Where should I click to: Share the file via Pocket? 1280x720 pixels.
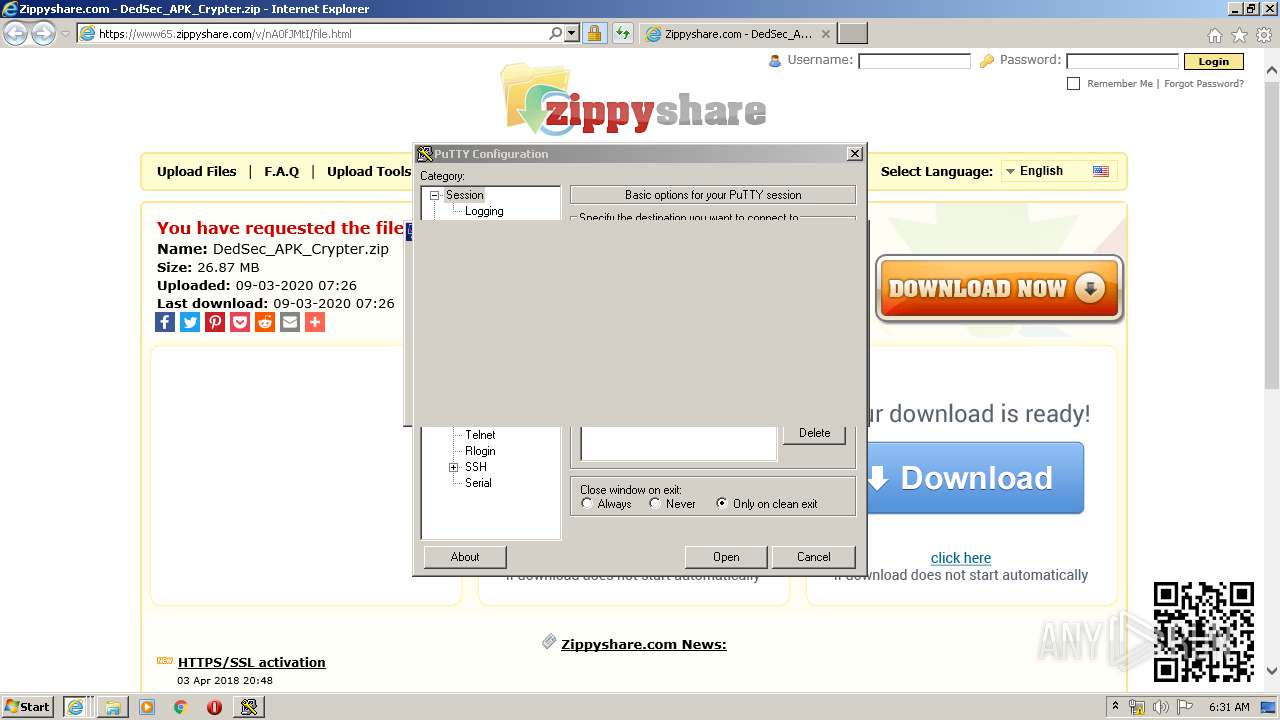coord(240,322)
